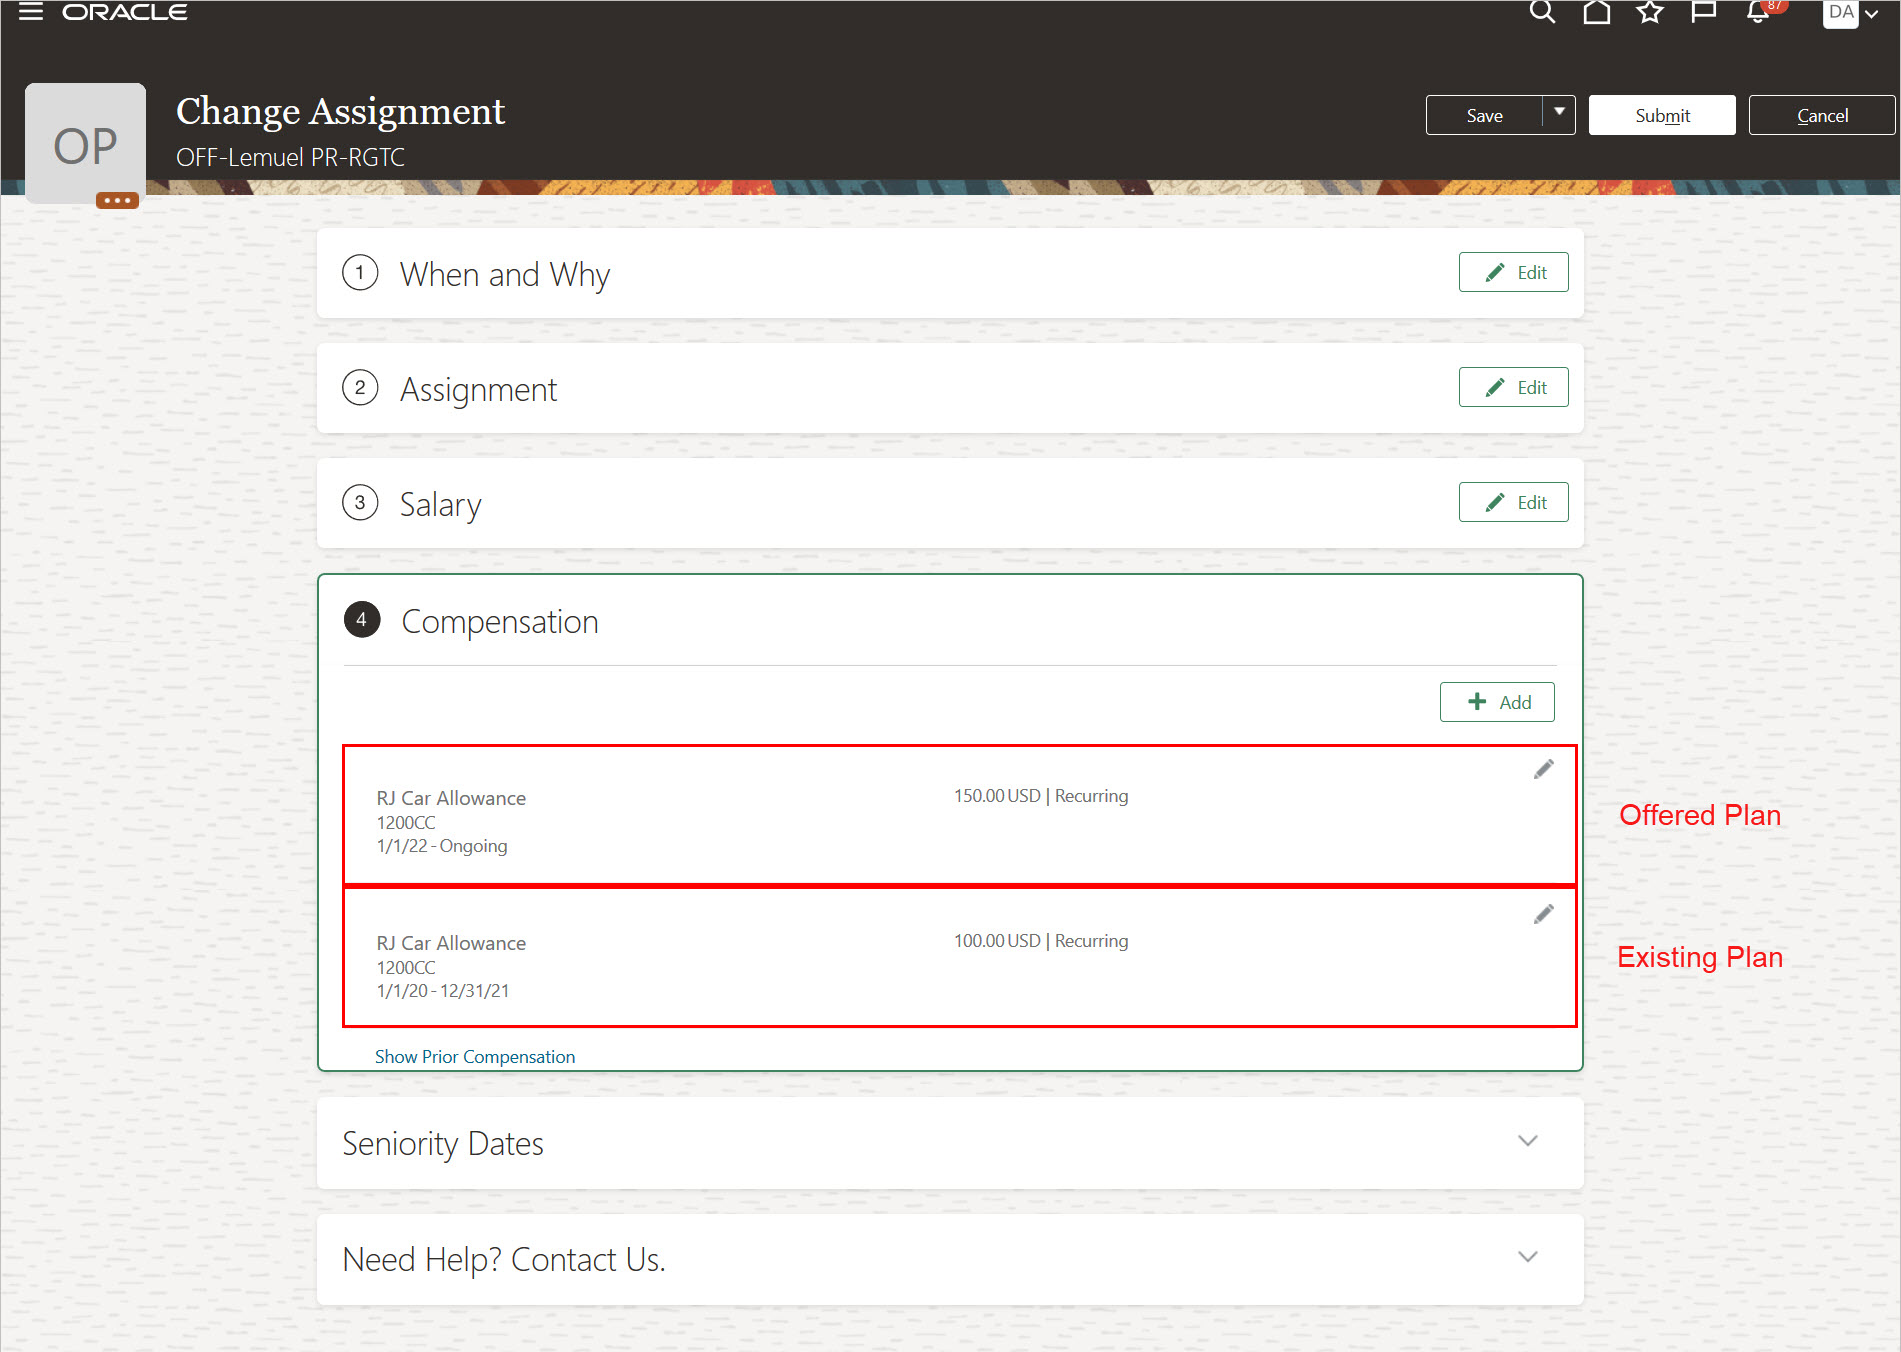Edit the 100.00 USD car allowance
The height and width of the screenshot is (1352, 1901).
1544,914
